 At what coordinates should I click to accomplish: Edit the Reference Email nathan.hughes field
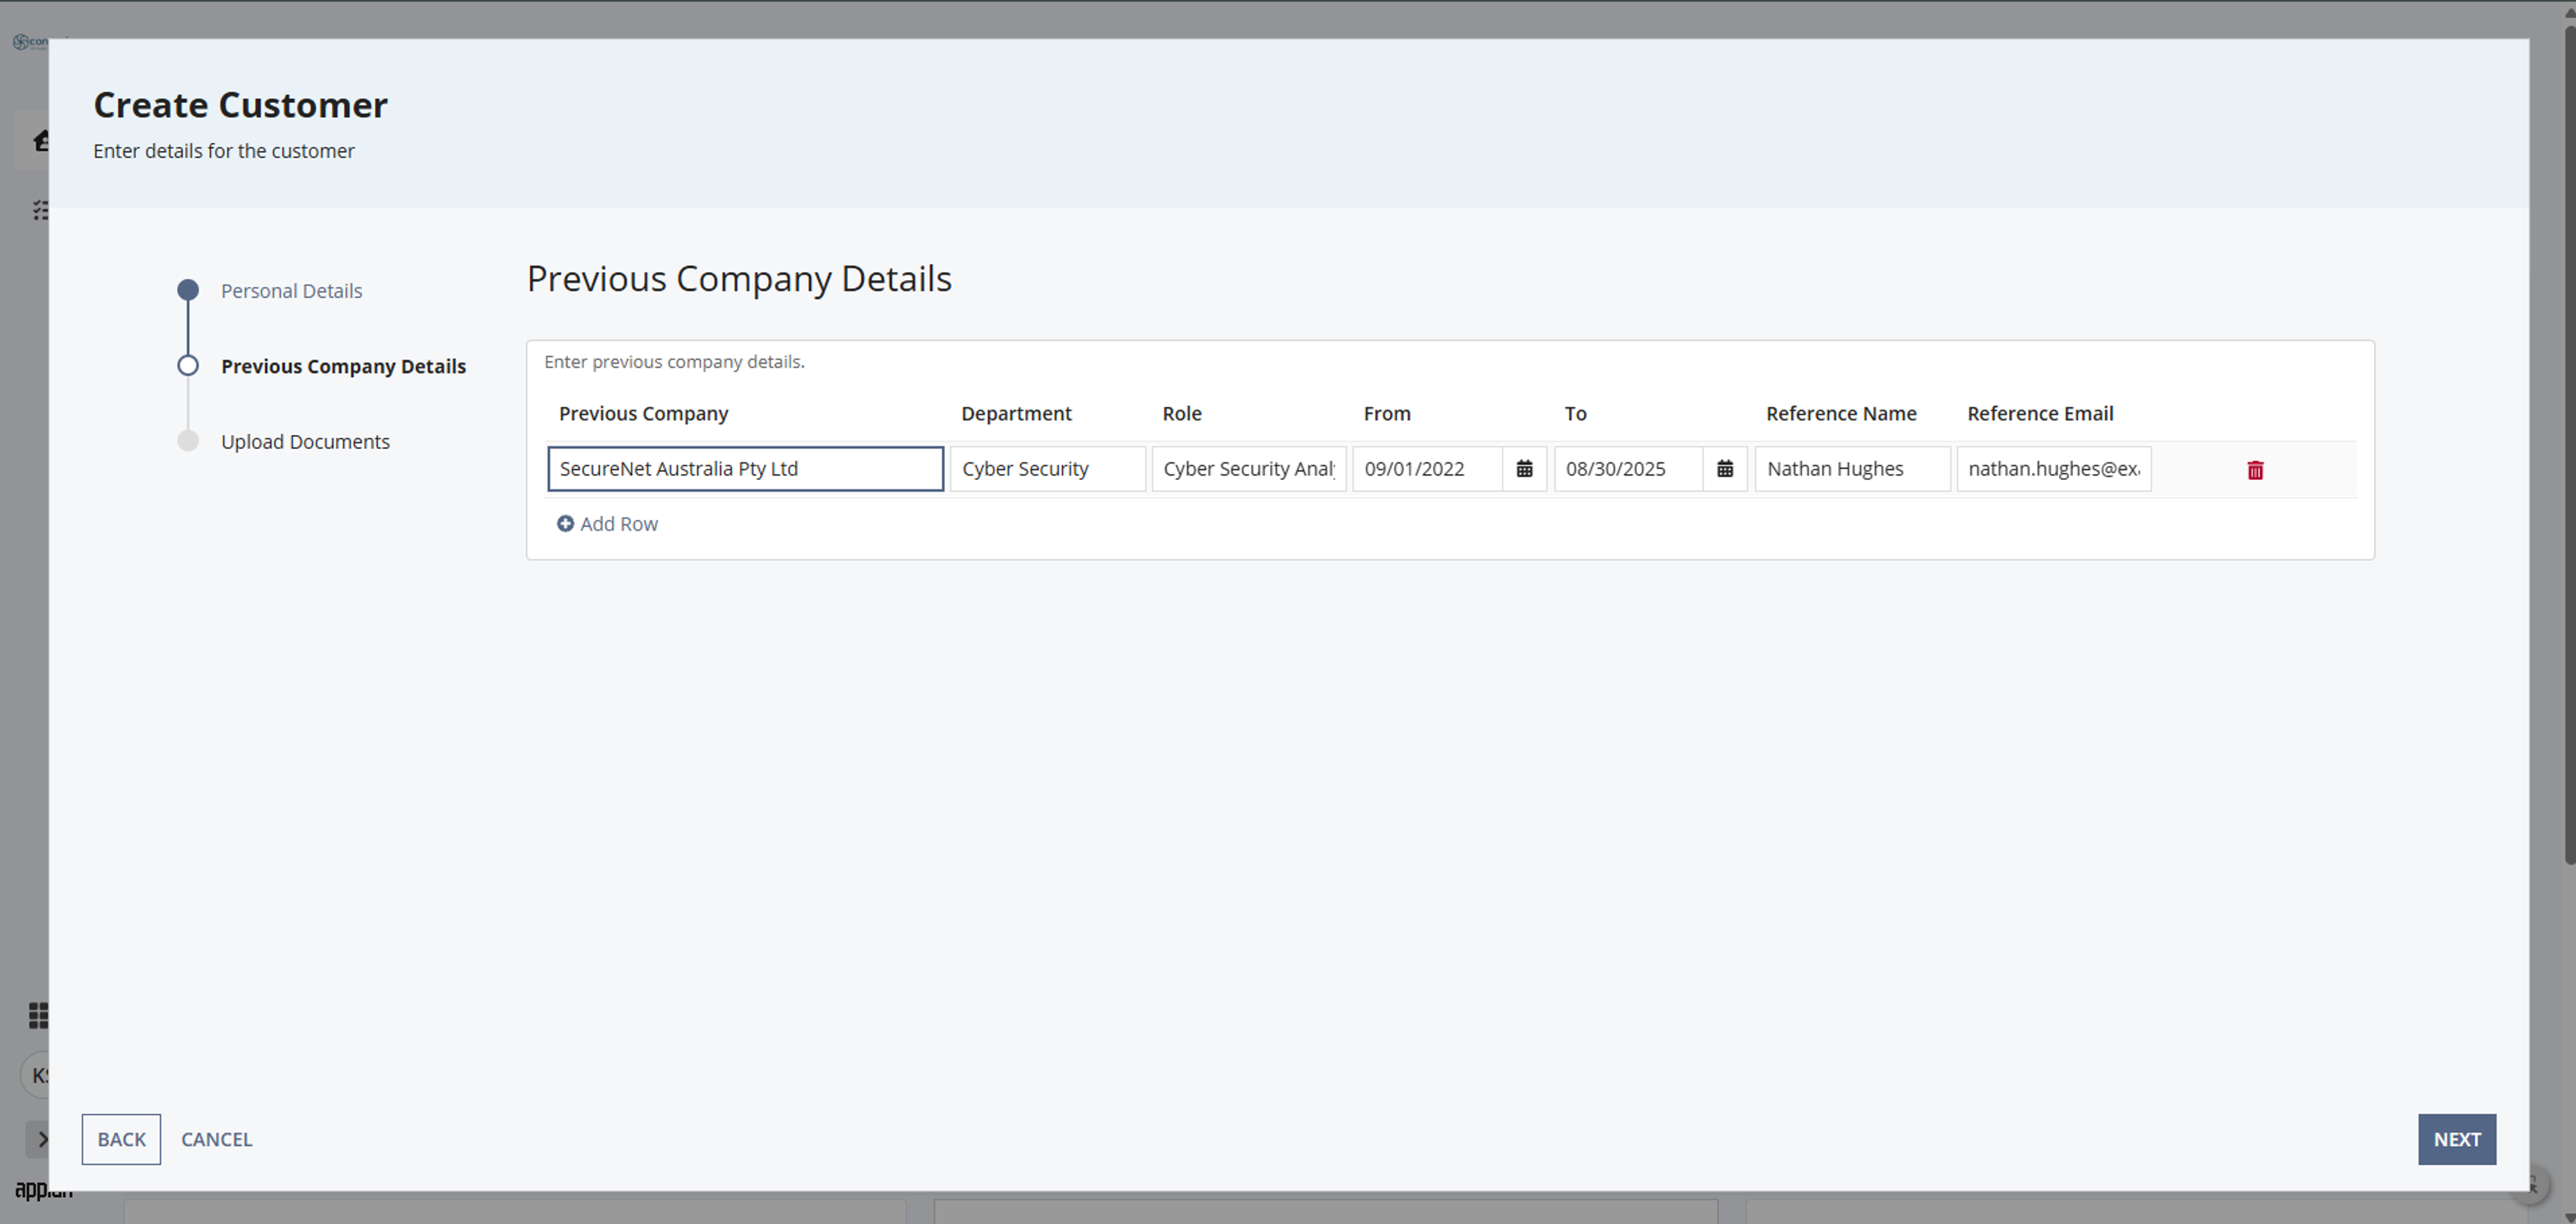coord(2054,469)
